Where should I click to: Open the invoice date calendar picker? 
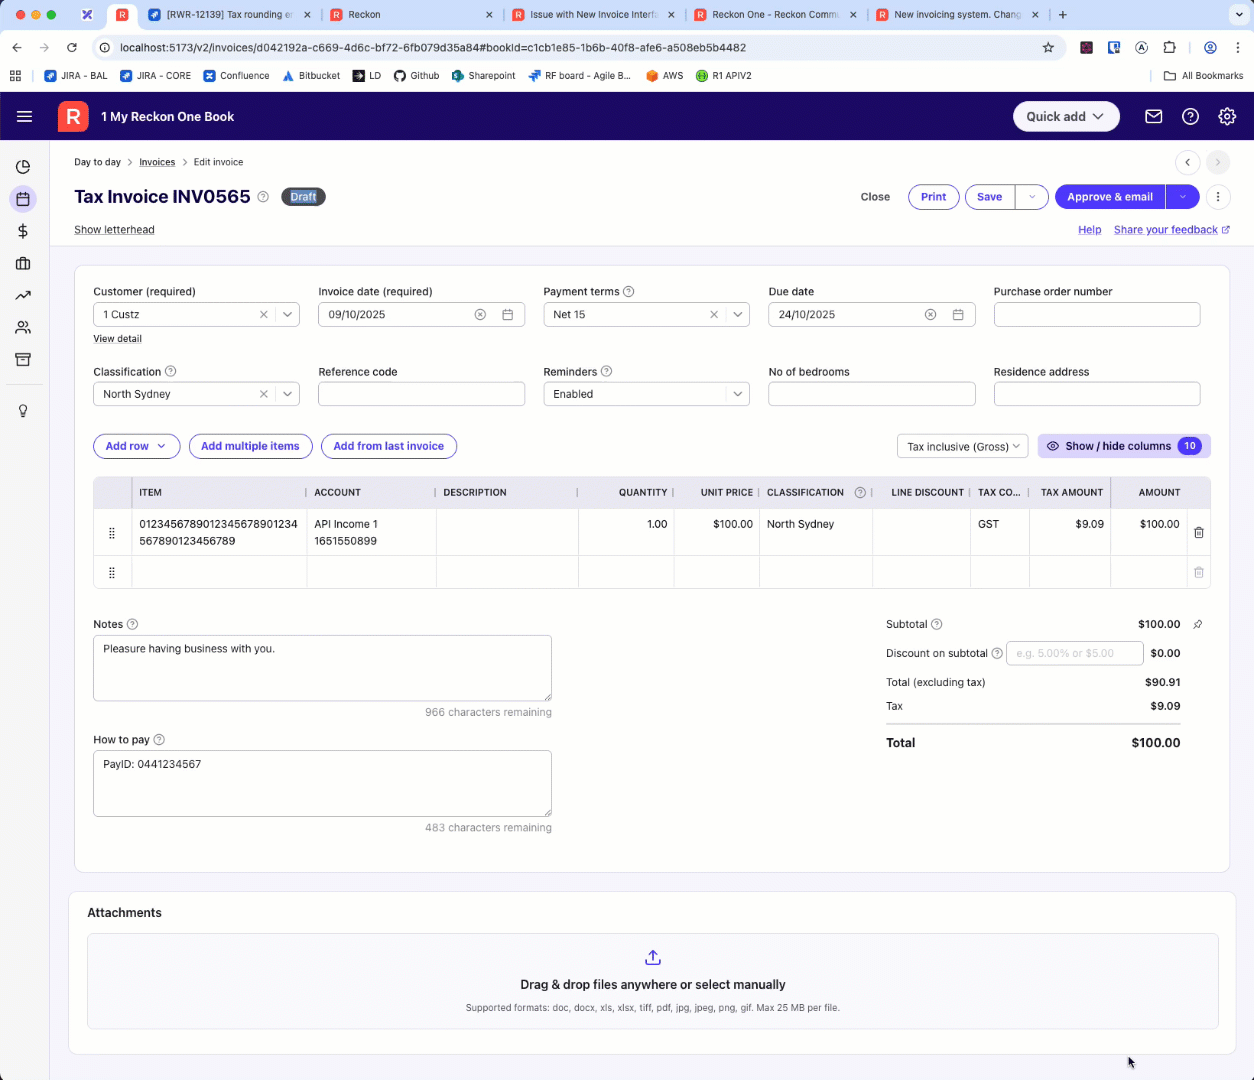(x=507, y=314)
